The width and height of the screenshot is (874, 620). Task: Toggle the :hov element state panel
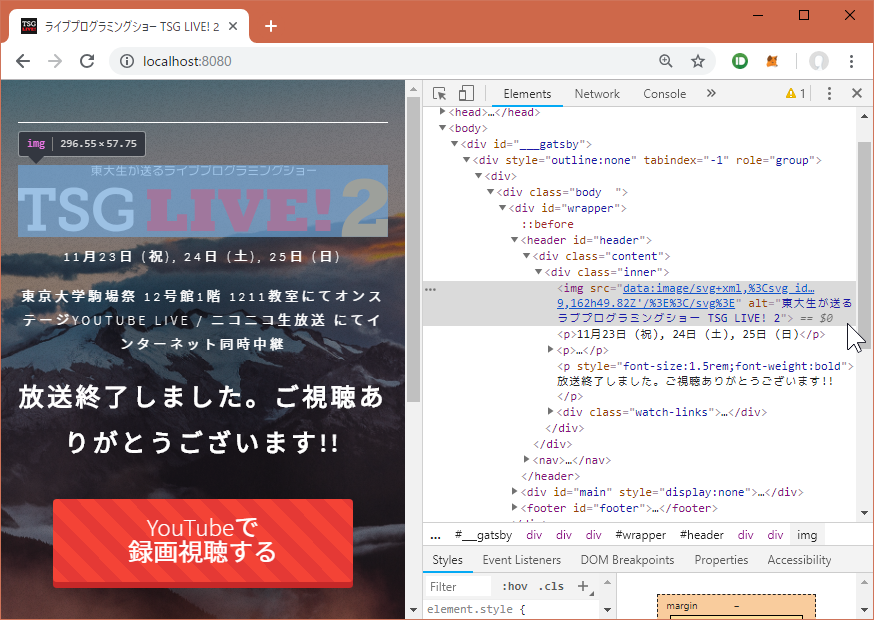pos(514,587)
